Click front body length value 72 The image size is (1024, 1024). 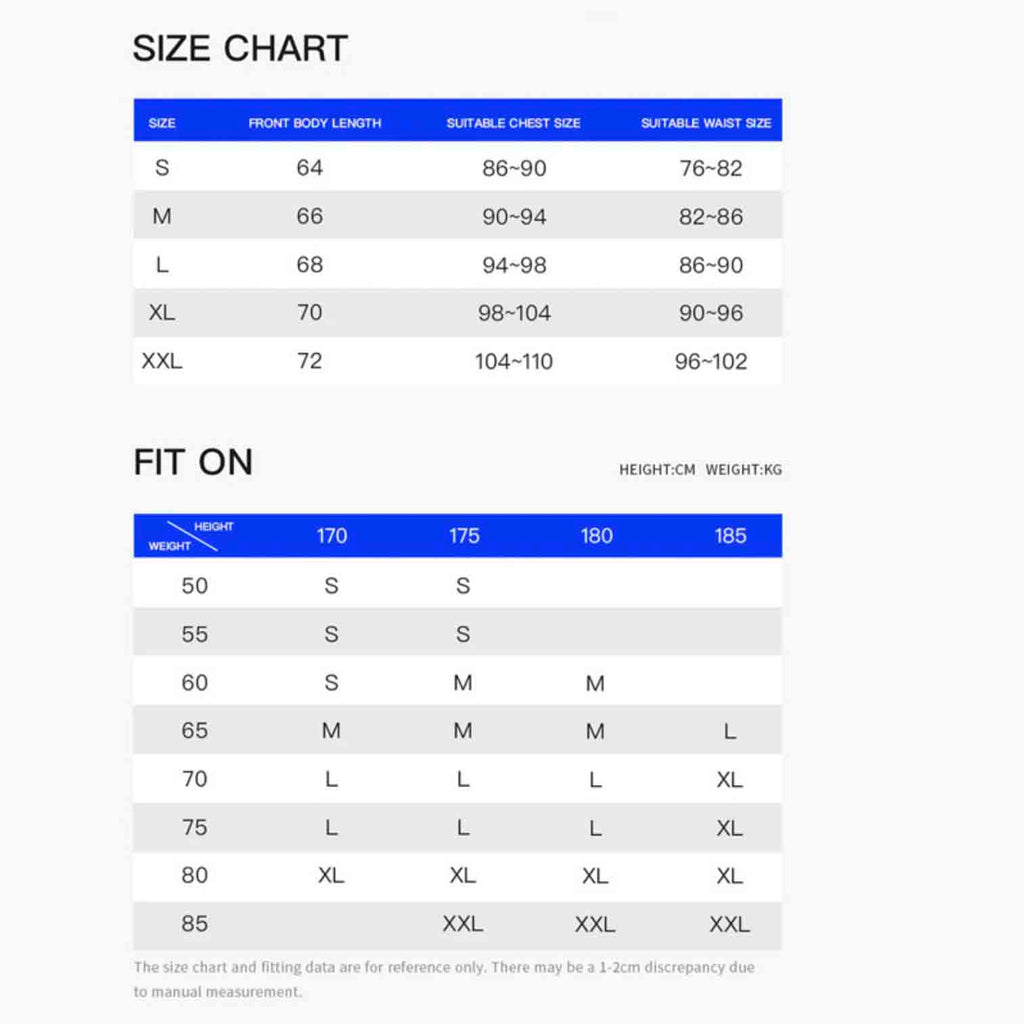(310, 361)
